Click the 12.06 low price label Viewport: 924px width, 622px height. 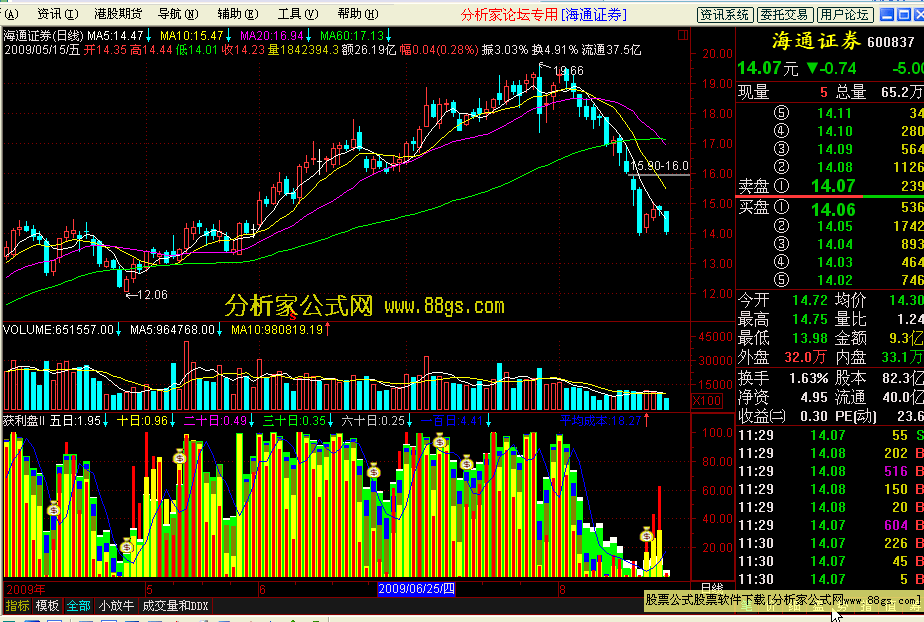coord(152,295)
